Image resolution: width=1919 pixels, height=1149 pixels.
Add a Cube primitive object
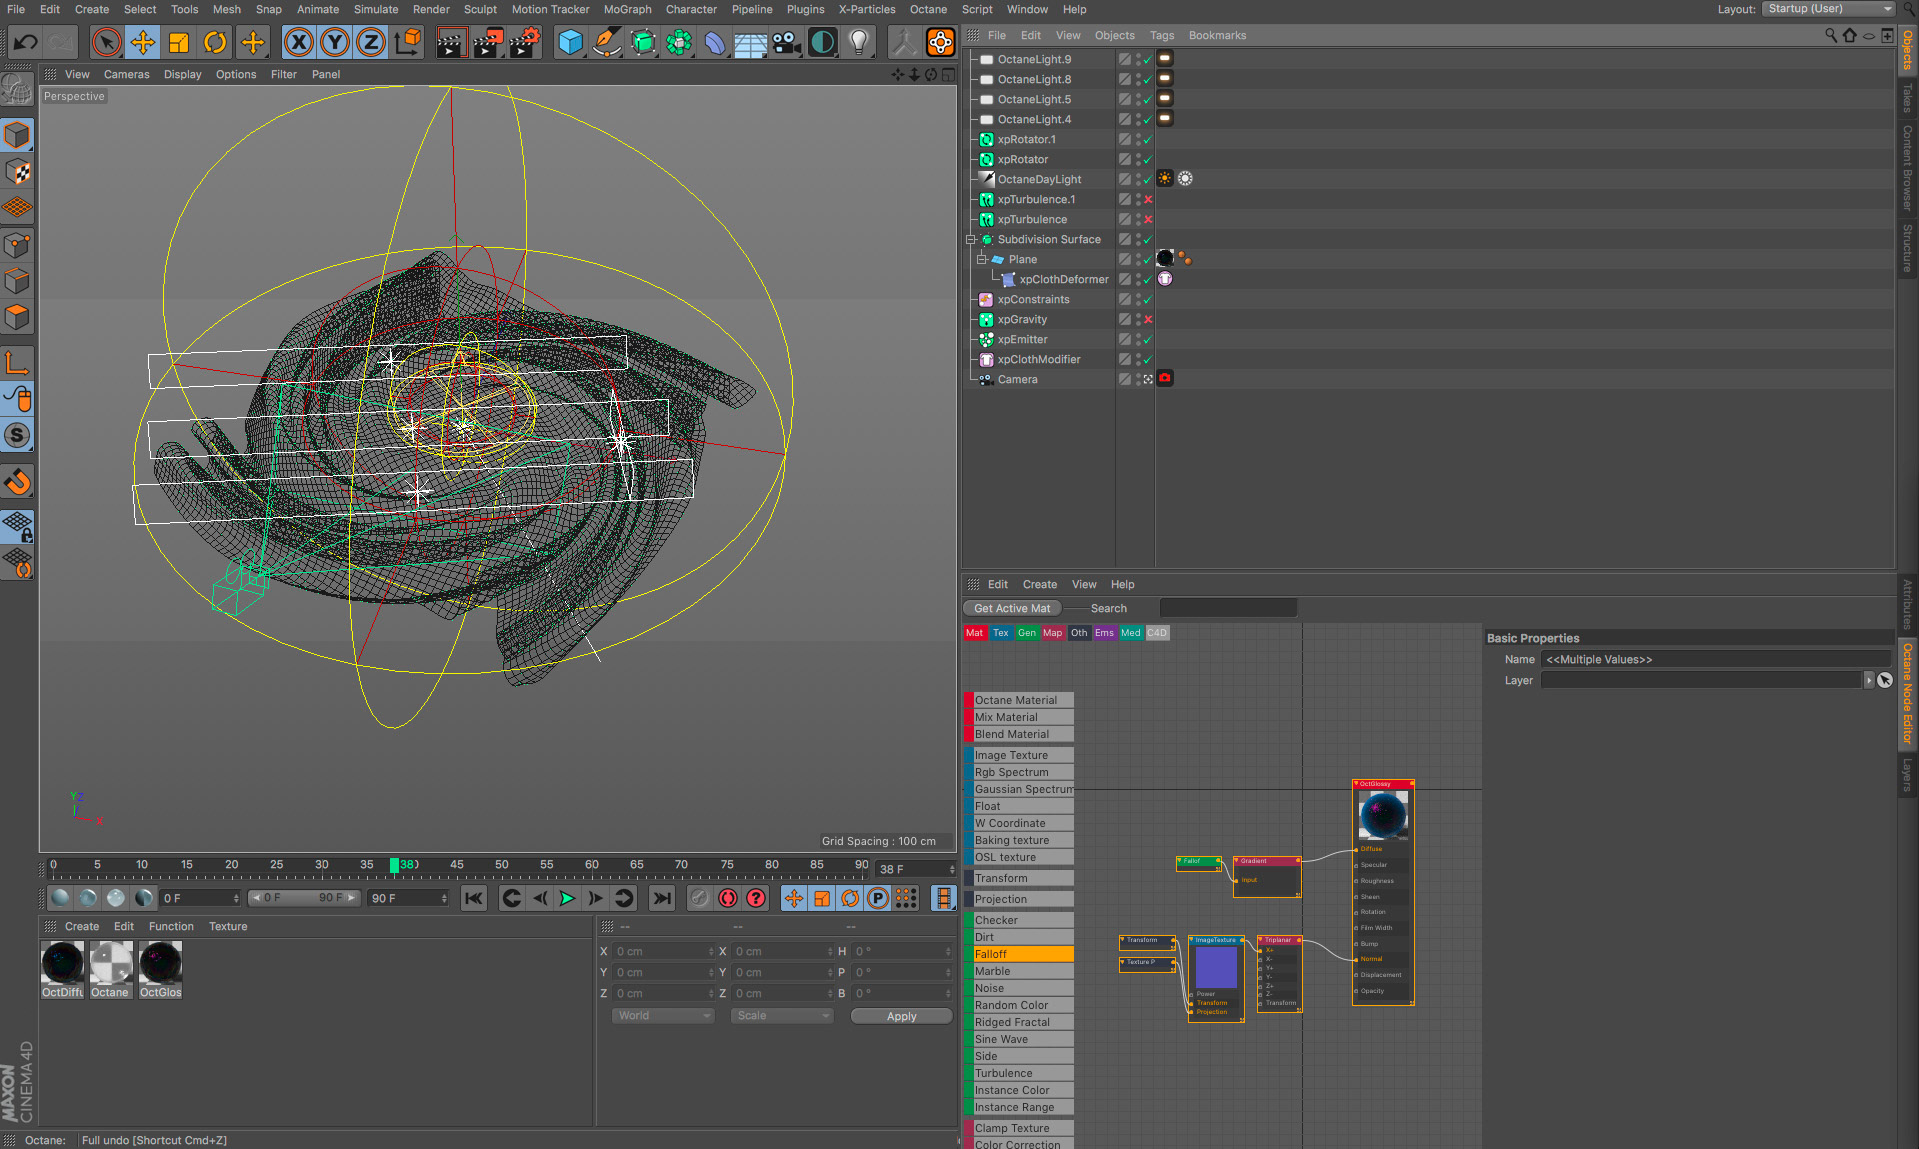pyautogui.click(x=570, y=42)
